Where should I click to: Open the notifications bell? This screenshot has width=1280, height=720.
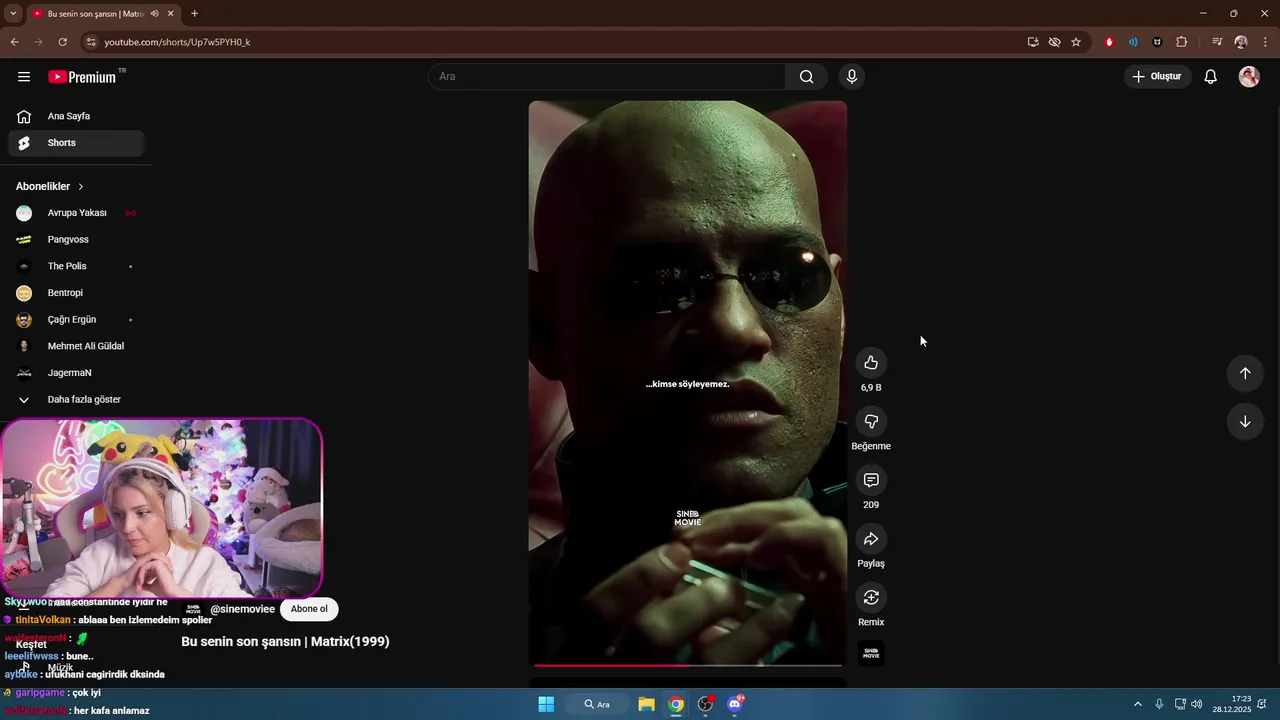(x=1210, y=77)
